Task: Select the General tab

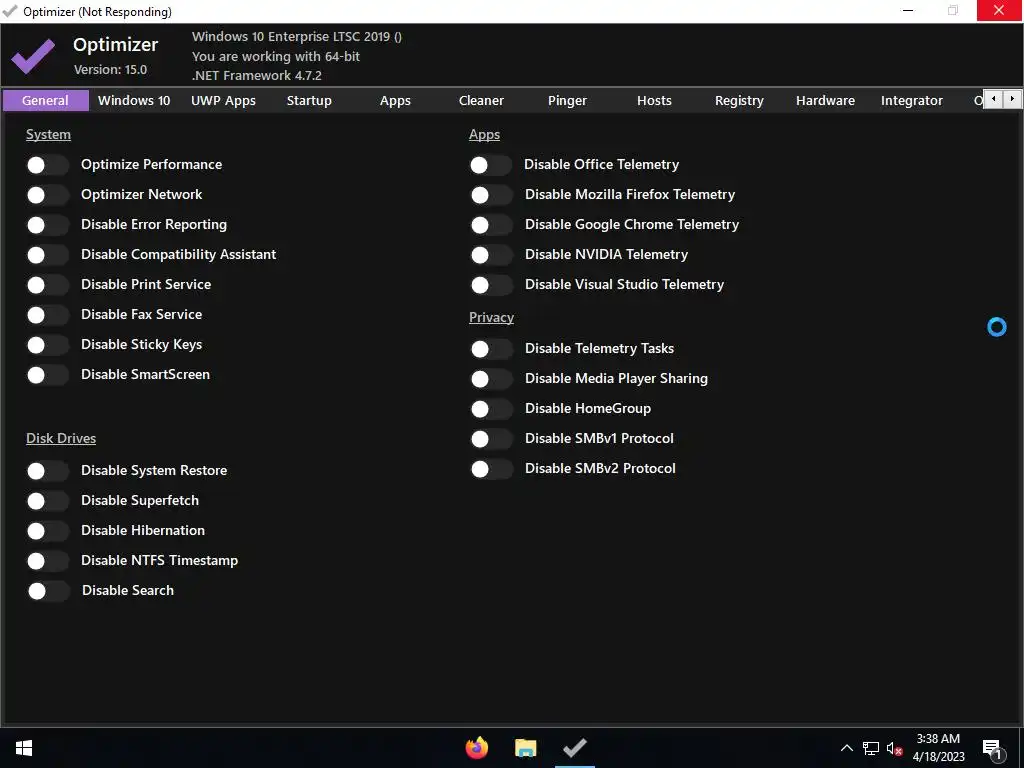Action: click(x=46, y=101)
